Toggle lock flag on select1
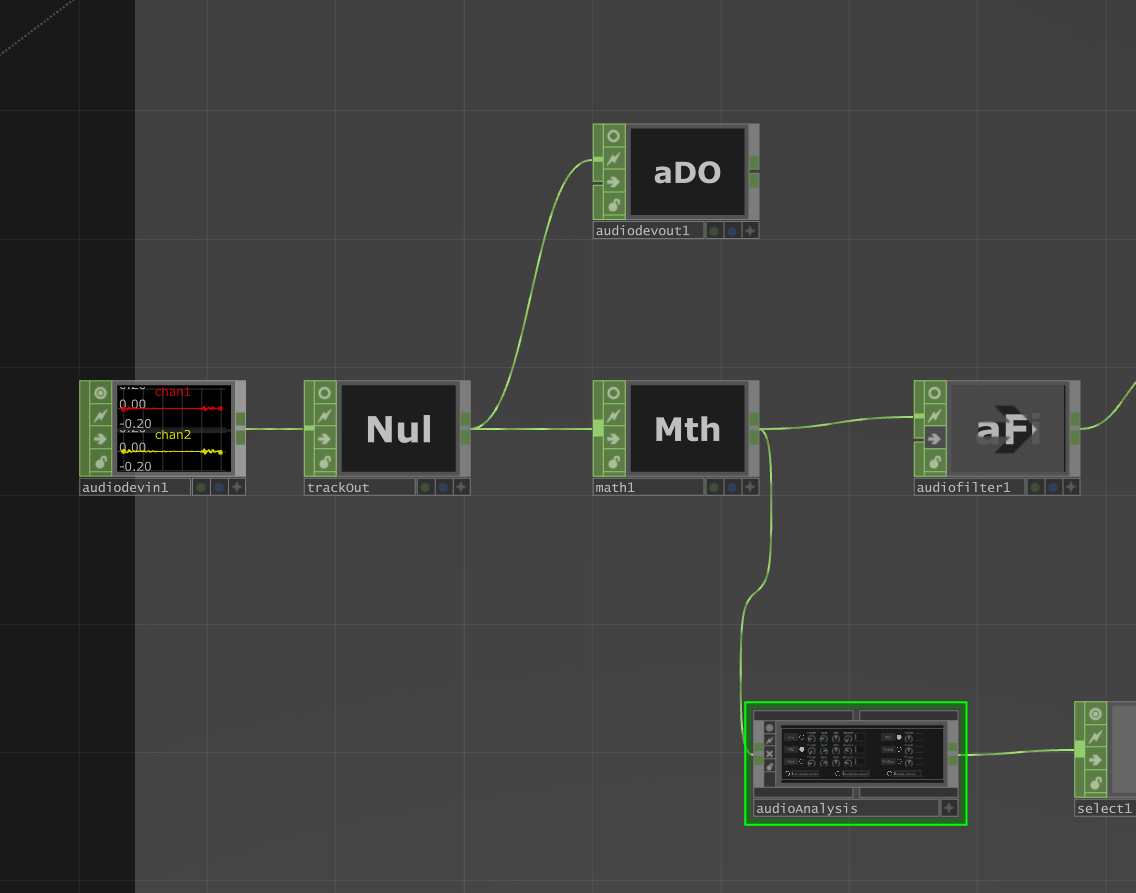Screen dimensions: 1136x893 (x=1095, y=782)
